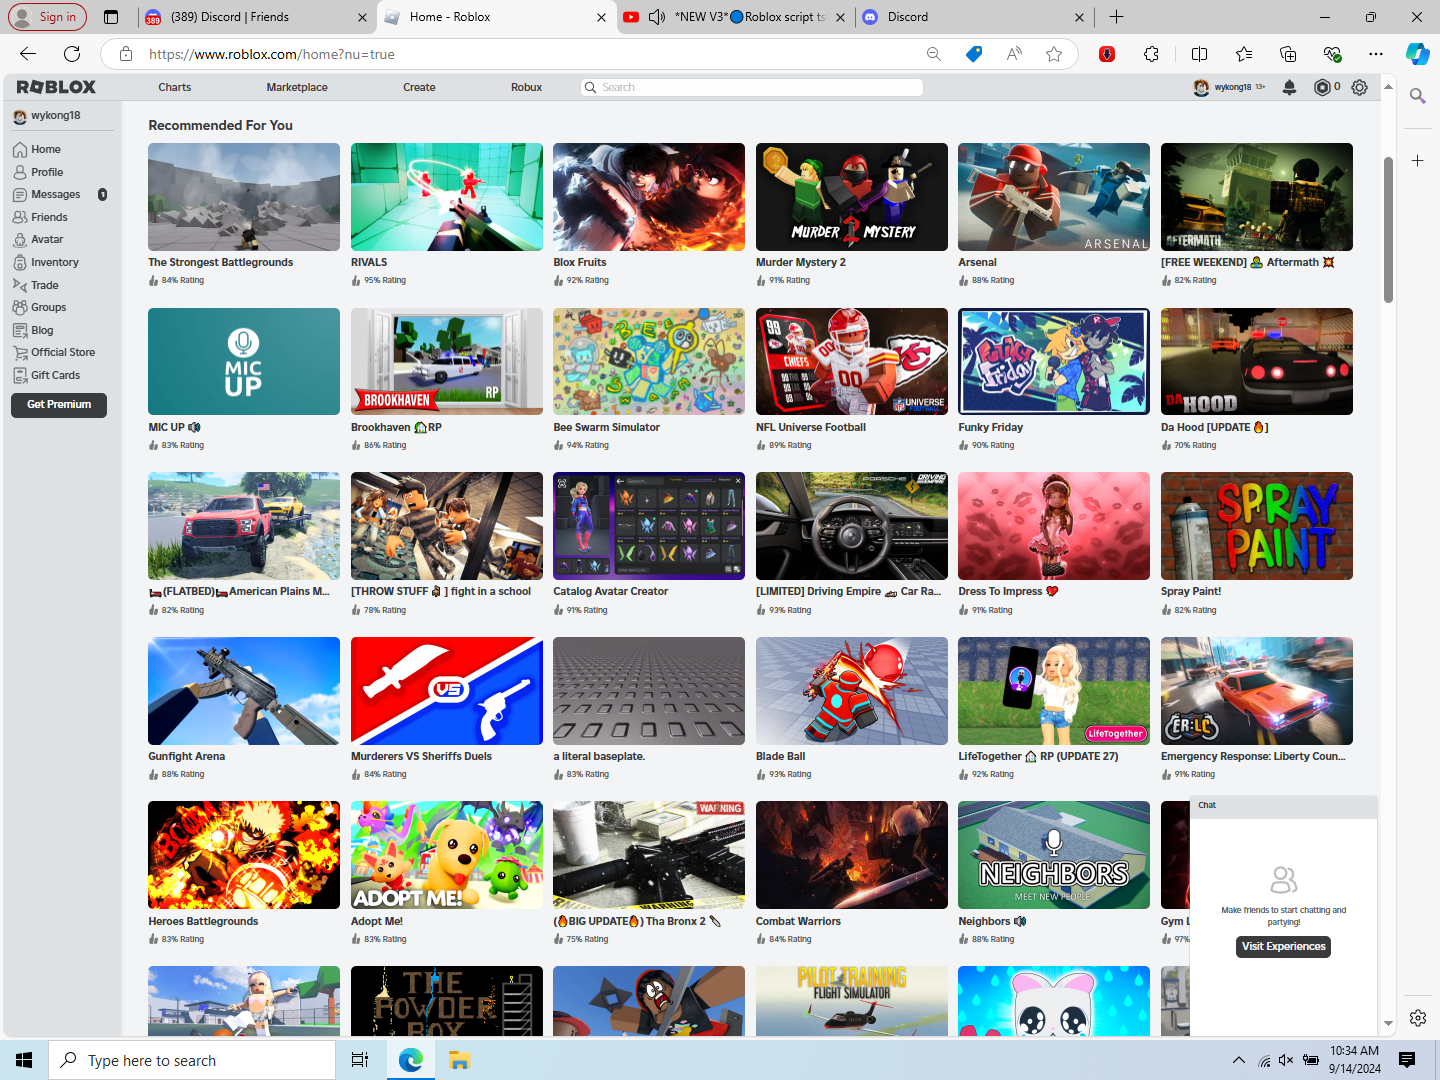The image size is (1440, 1080).
Task: Click the Edge sidebar search icon
Action: [1417, 96]
